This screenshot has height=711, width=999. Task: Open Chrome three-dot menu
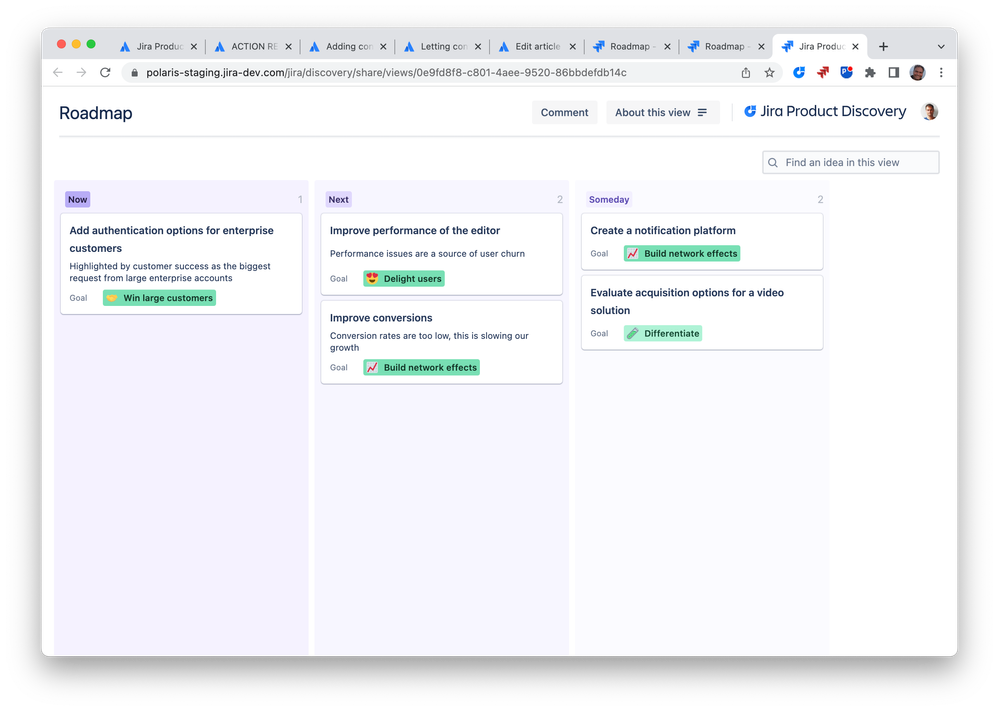pos(941,73)
